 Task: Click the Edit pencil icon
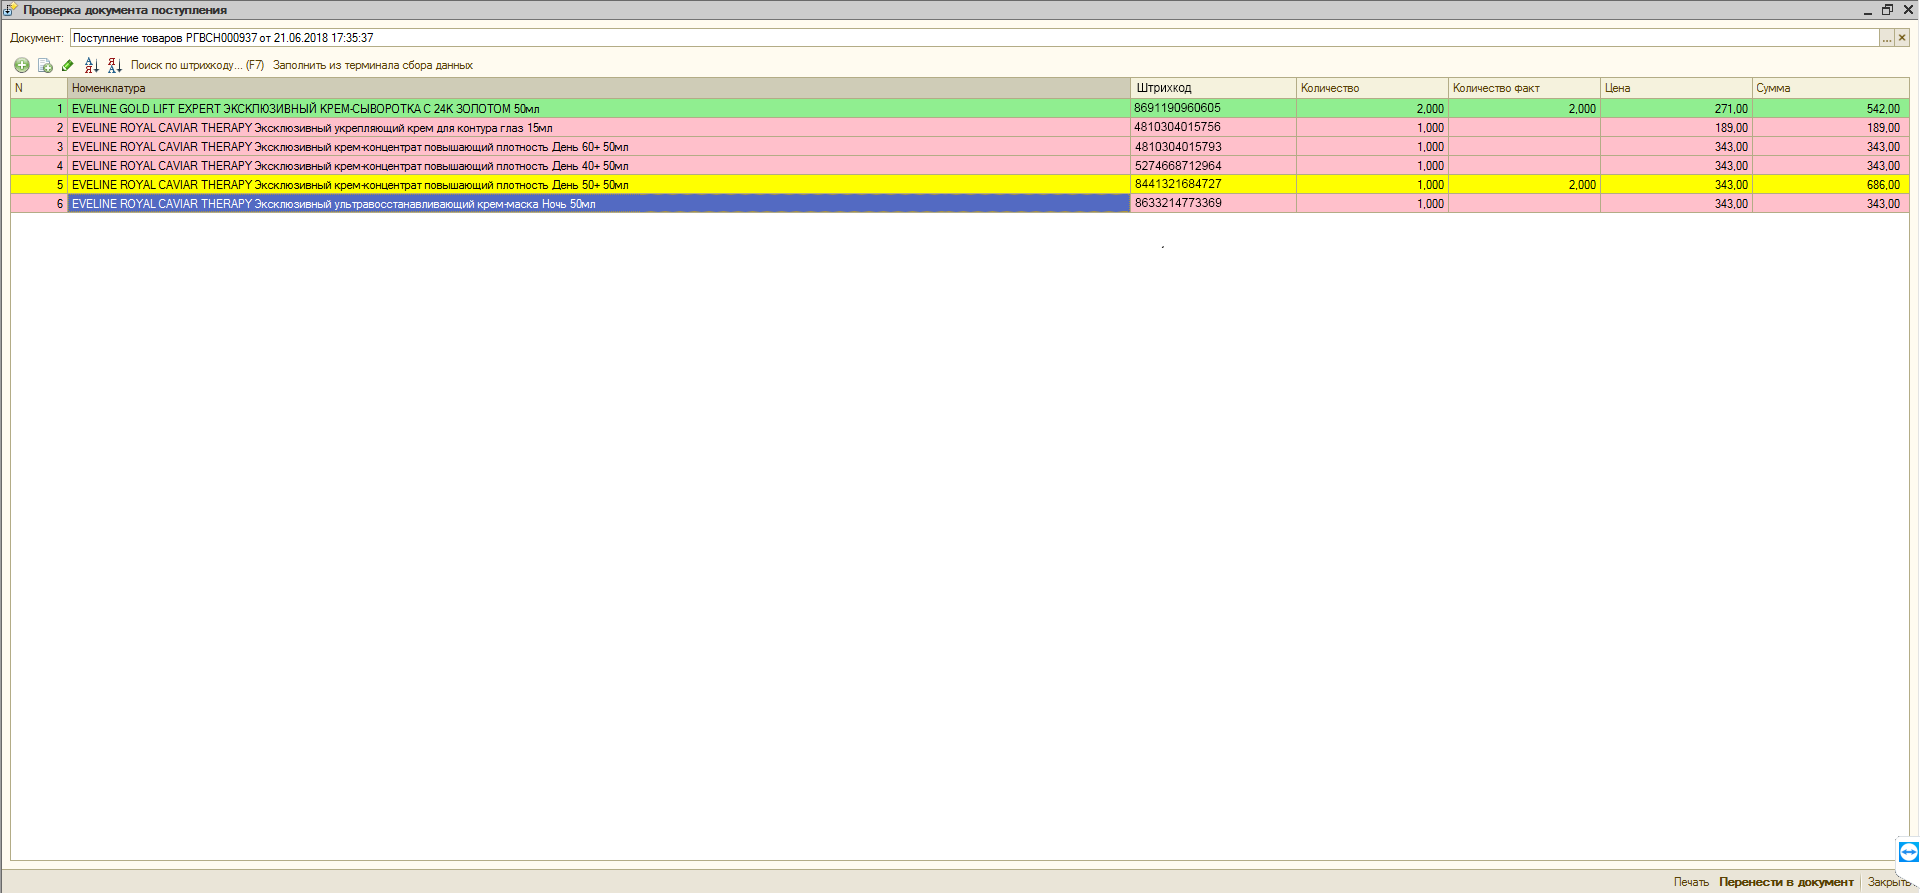tap(68, 65)
